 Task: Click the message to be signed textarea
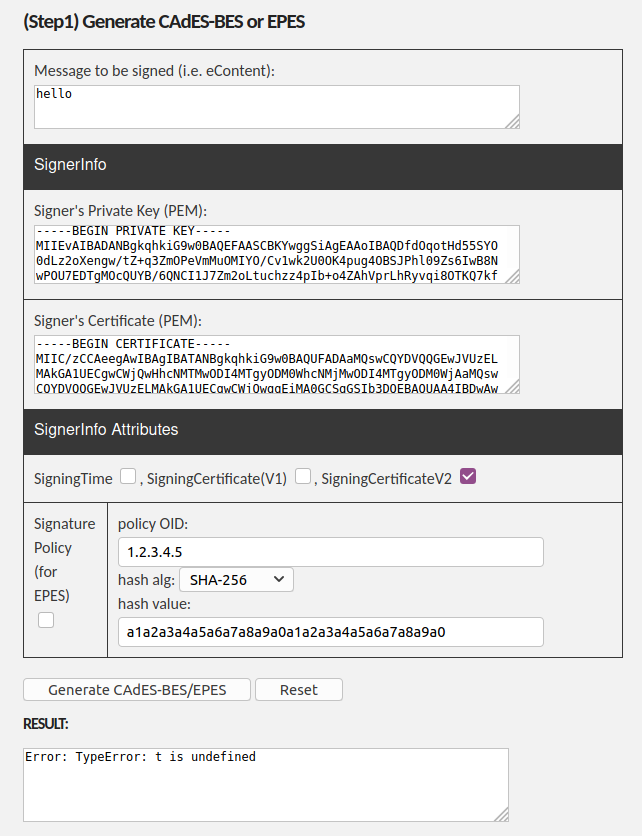click(277, 105)
